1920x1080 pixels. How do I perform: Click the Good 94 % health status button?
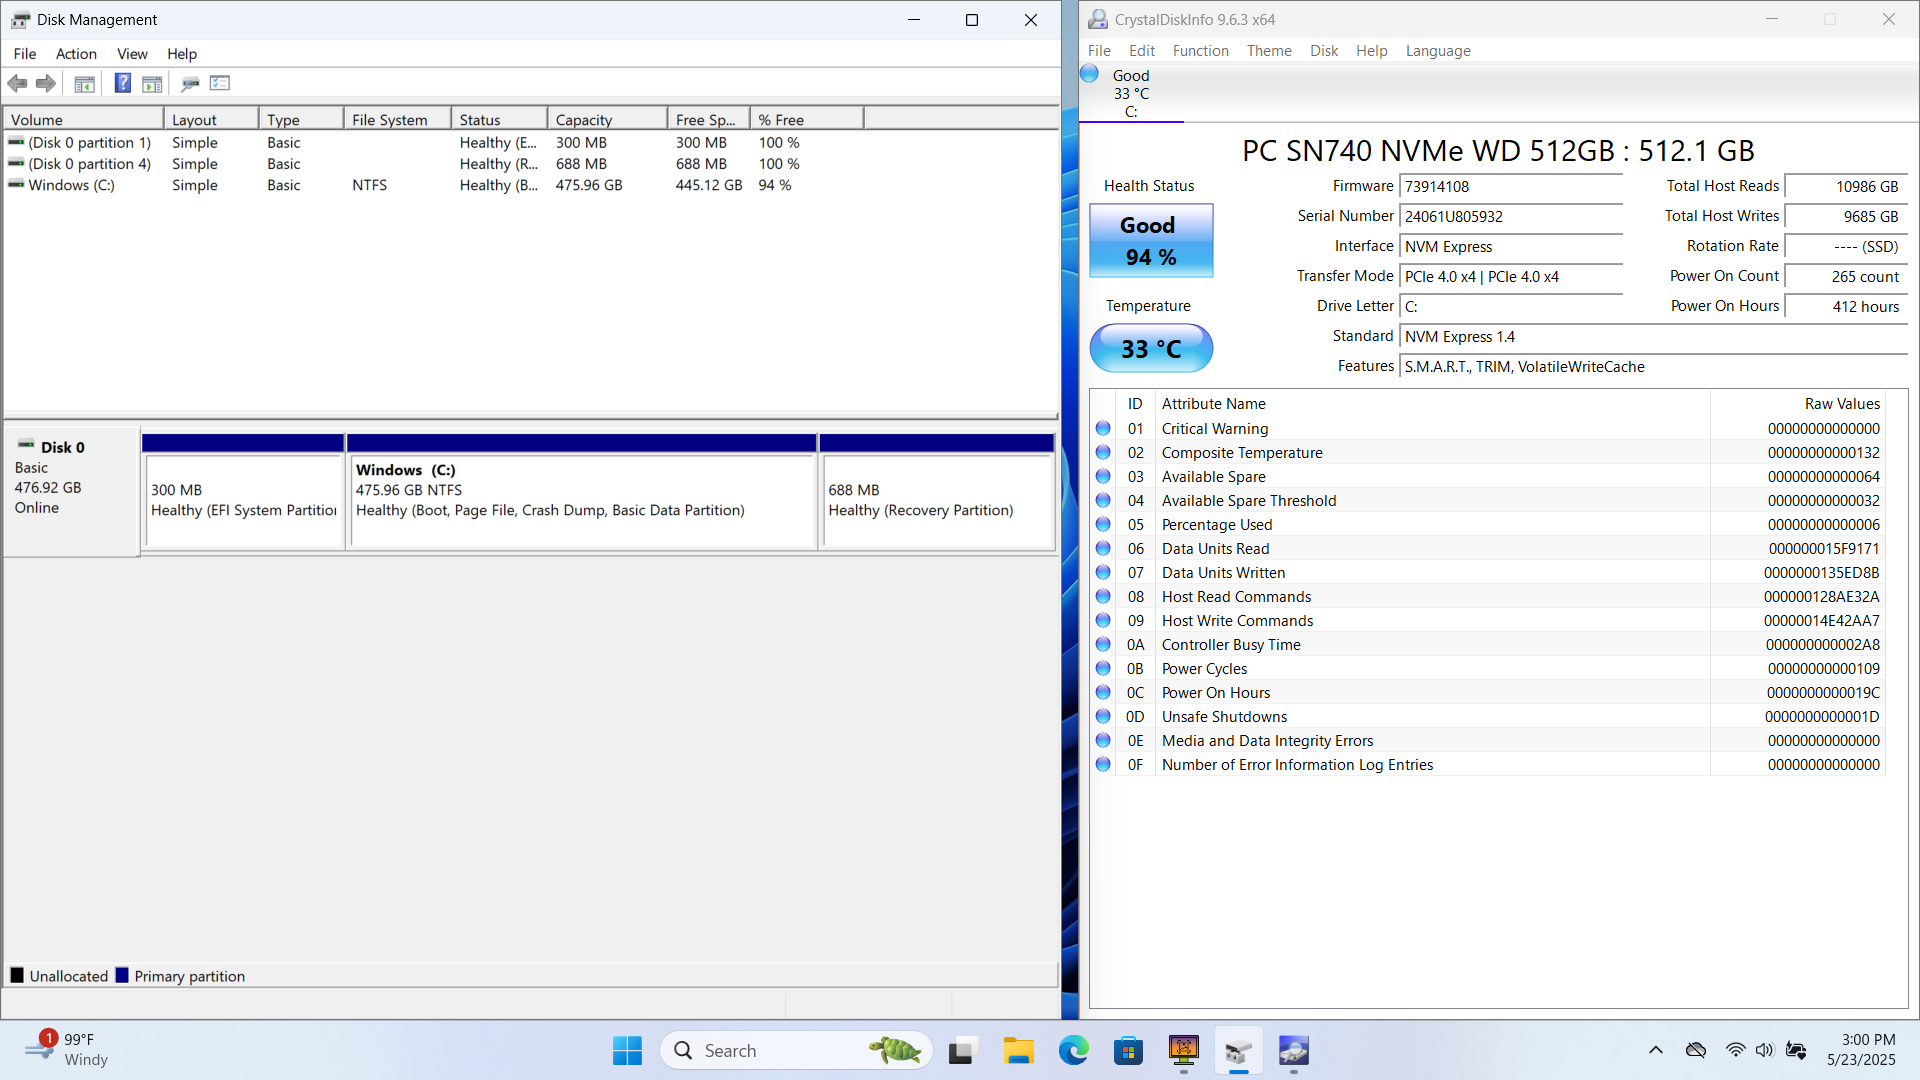pyautogui.click(x=1151, y=241)
